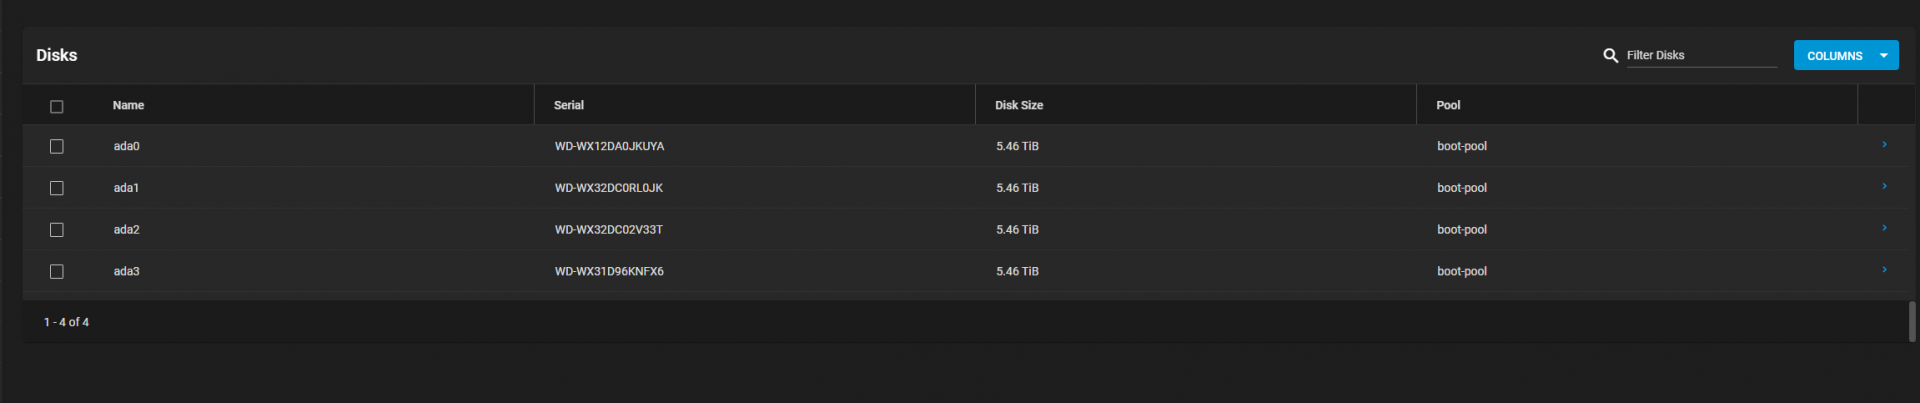Viewport: 1920px width, 403px height.
Task: Check the ada1 disk checkbox
Action: click(x=57, y=188)
